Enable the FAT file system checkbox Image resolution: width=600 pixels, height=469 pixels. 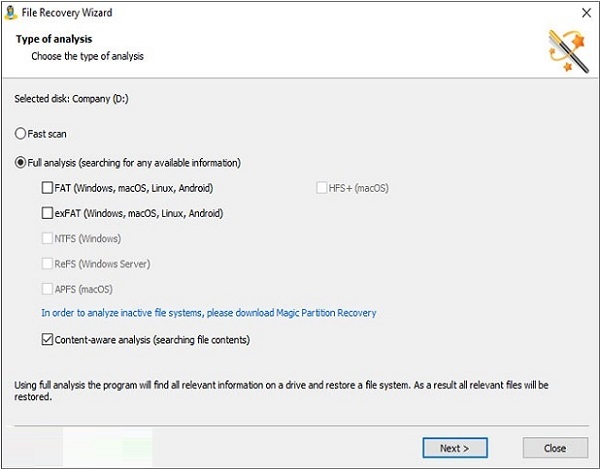[x=48, y=188]
